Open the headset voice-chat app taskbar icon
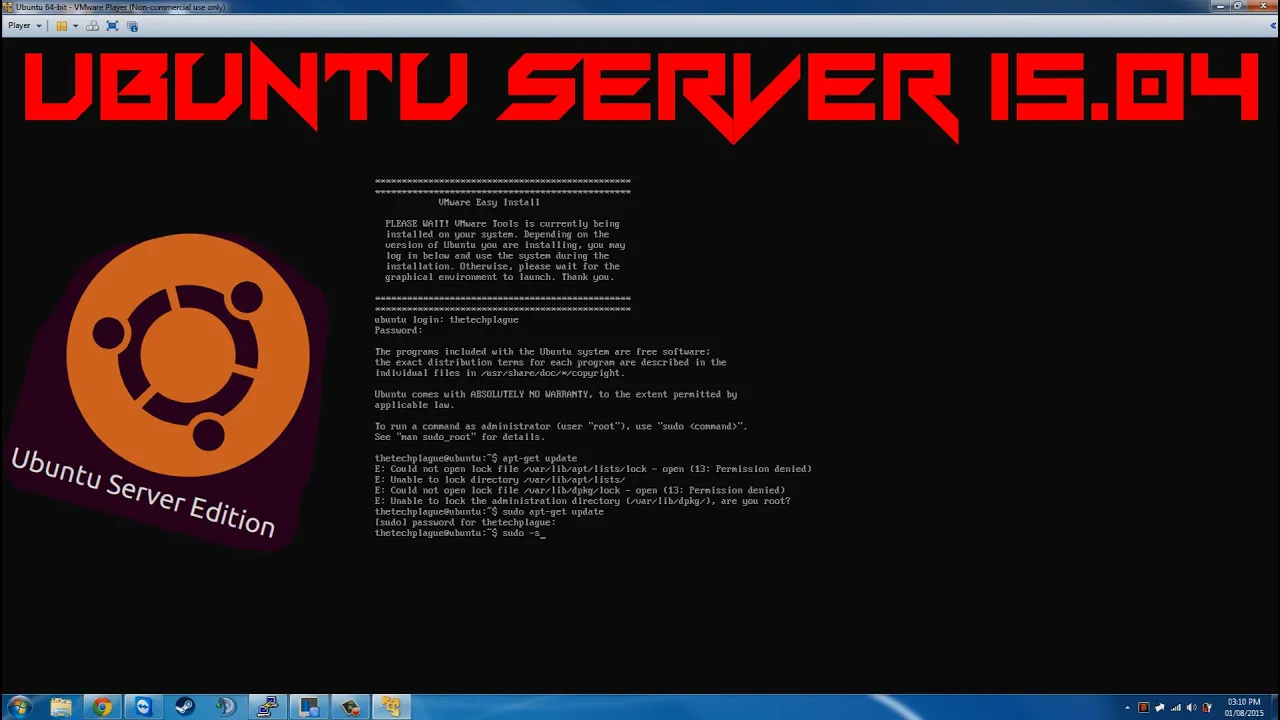 226,707
